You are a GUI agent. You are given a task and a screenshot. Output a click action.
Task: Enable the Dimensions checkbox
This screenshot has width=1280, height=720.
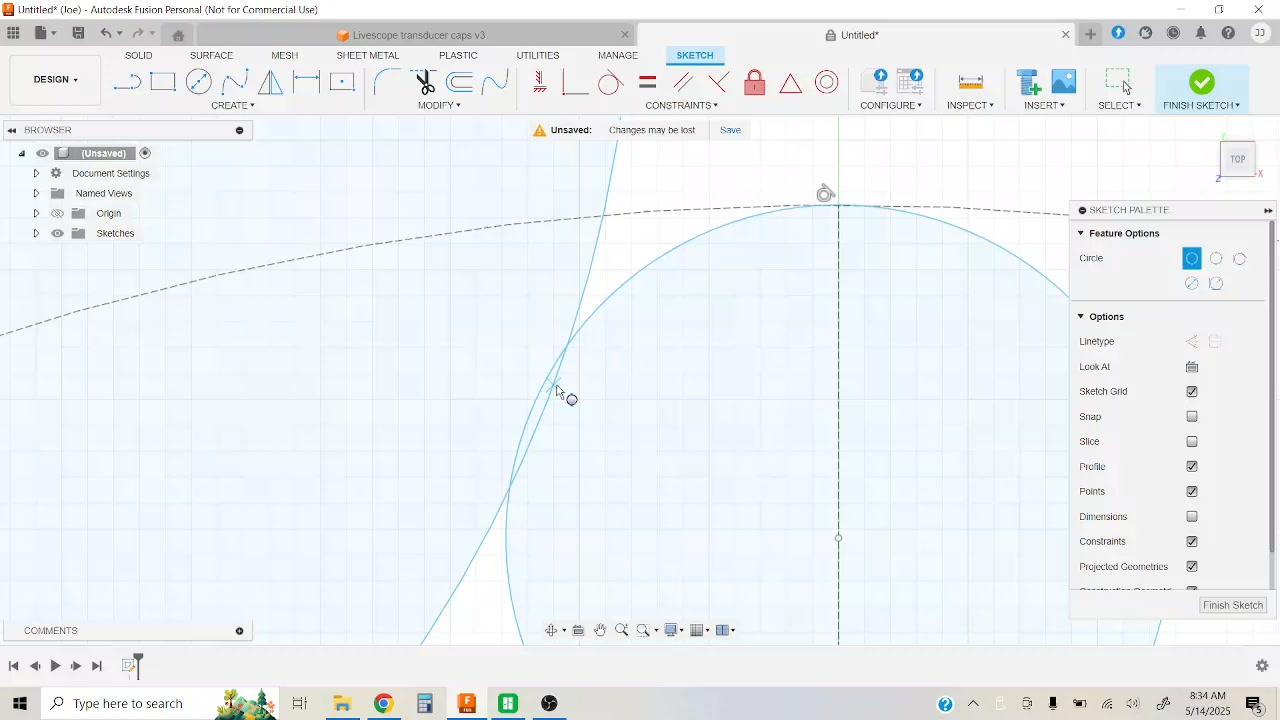click(1192, 517)
